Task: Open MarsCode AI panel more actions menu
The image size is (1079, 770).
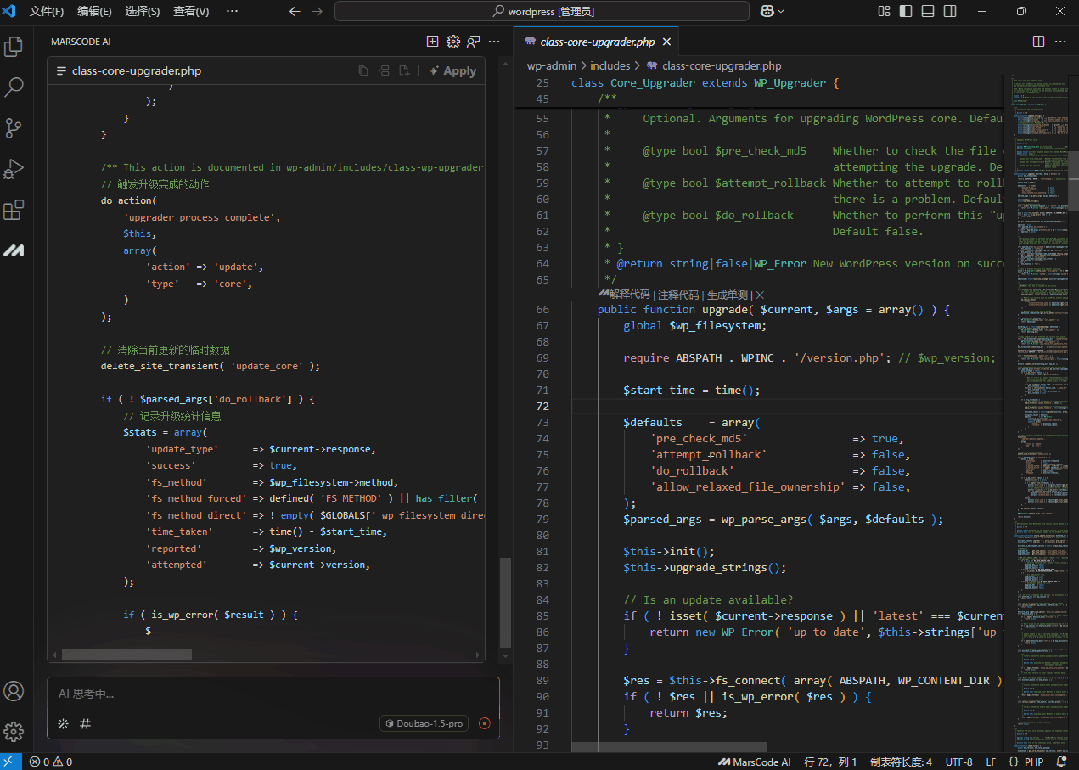Action: [494, 42]
